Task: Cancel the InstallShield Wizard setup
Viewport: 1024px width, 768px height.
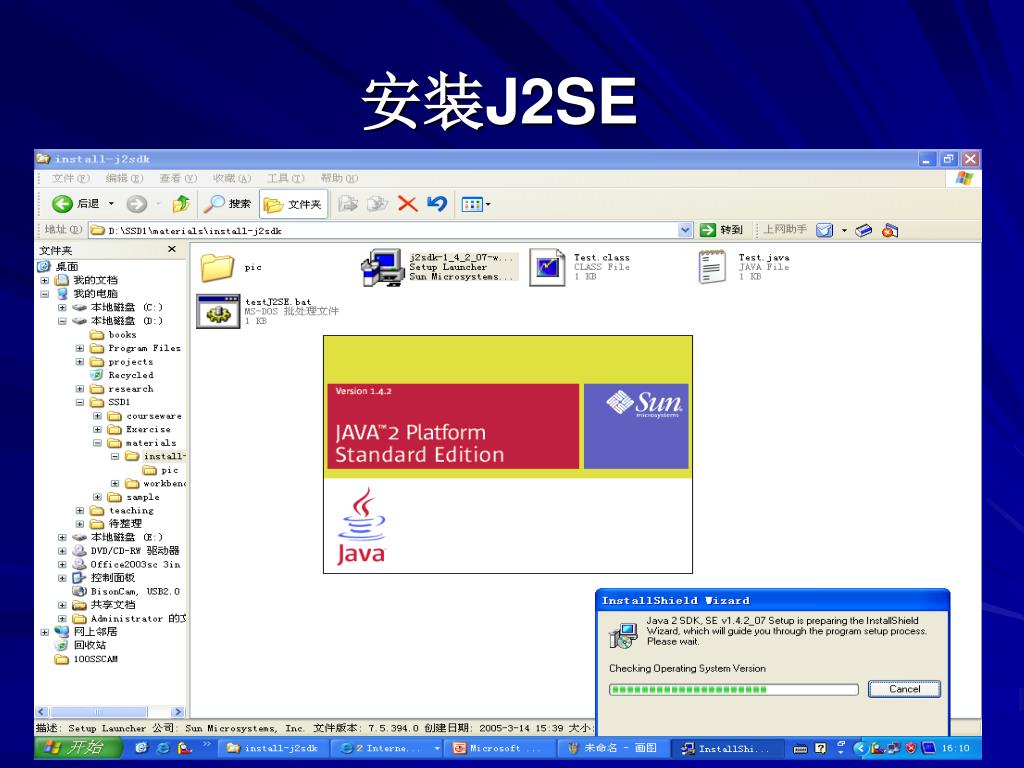Action: 904,689
